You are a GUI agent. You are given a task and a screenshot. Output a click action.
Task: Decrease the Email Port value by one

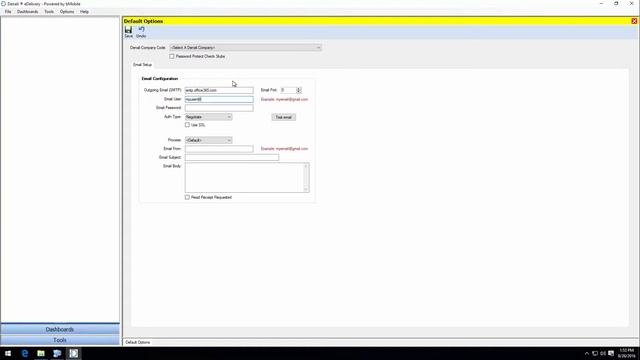[x=299, y=91]
